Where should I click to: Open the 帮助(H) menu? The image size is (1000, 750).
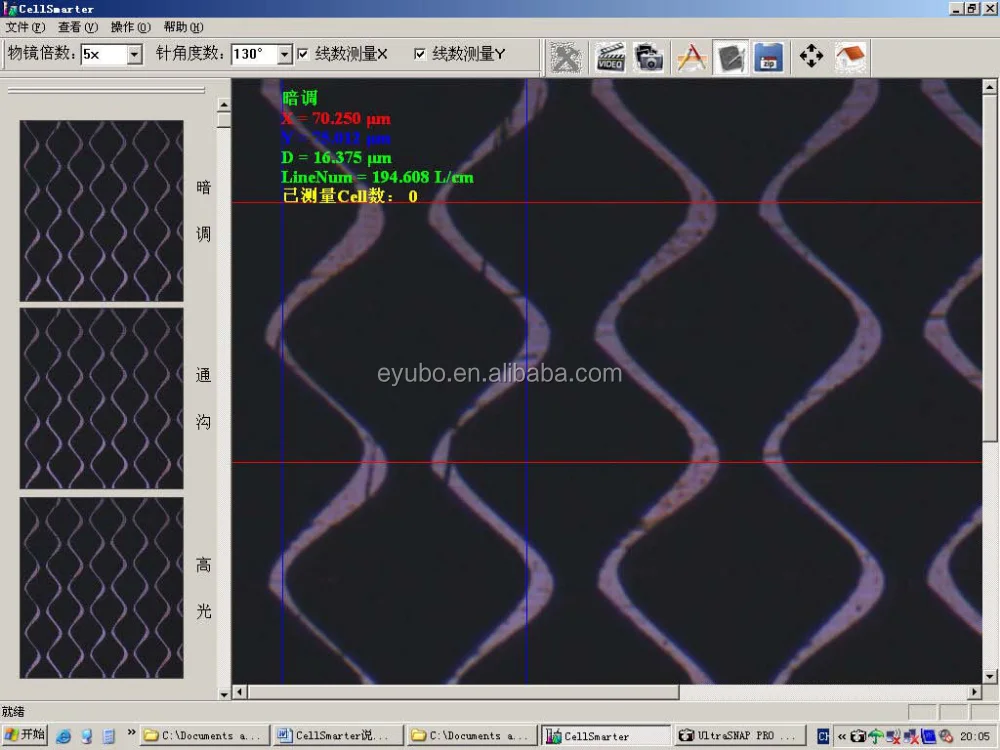coord(183,27)
